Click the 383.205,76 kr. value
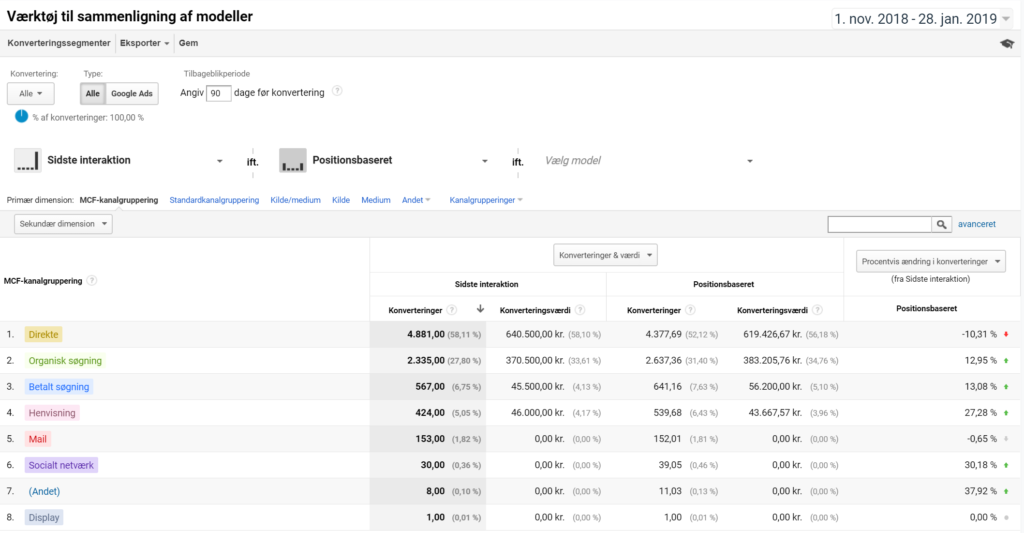Screen dimensions: 1024x533 click(x=773, y=361)
